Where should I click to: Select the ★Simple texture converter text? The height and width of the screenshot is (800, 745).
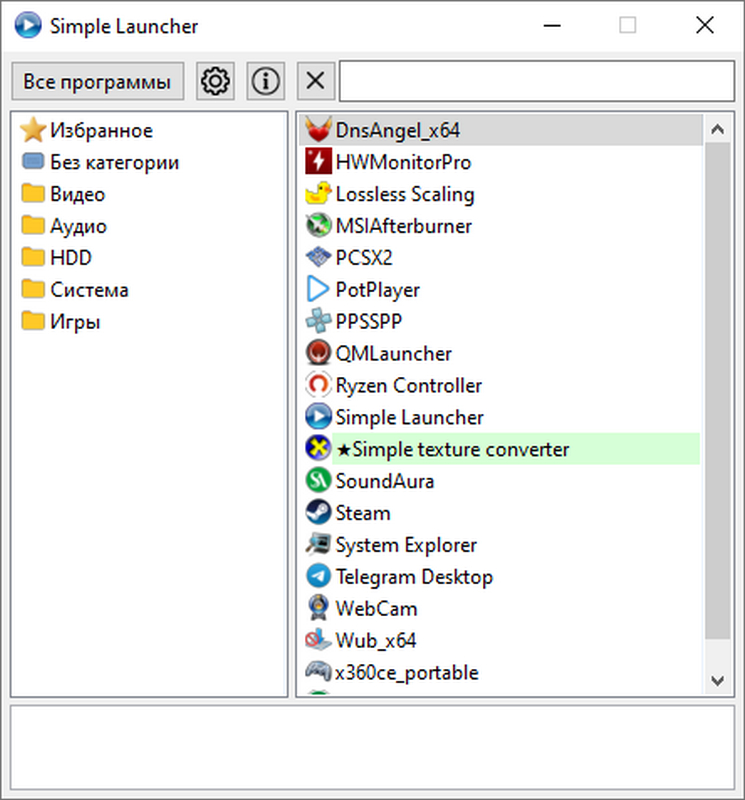click(x=452, y=449)
